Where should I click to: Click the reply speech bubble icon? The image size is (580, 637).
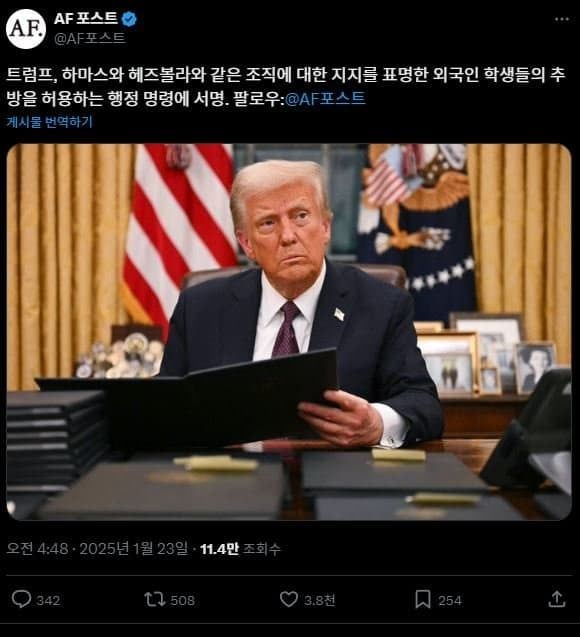[22, 599]
